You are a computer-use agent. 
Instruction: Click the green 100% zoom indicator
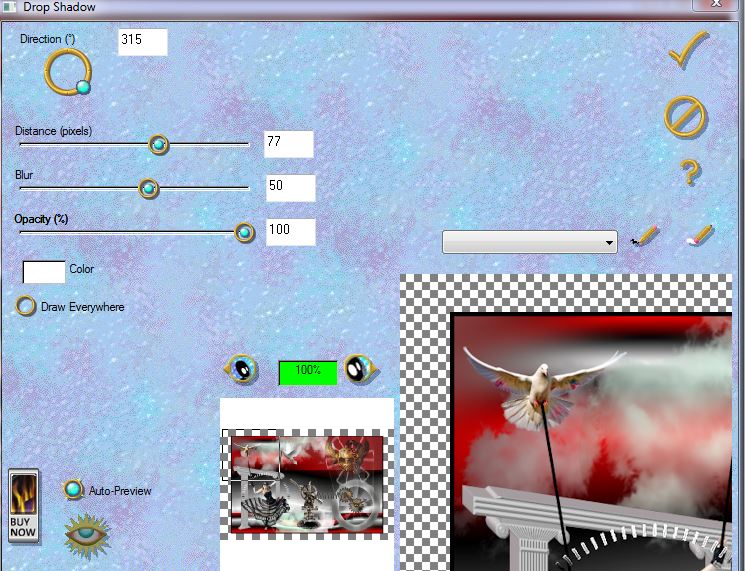[x=308, y=372]
